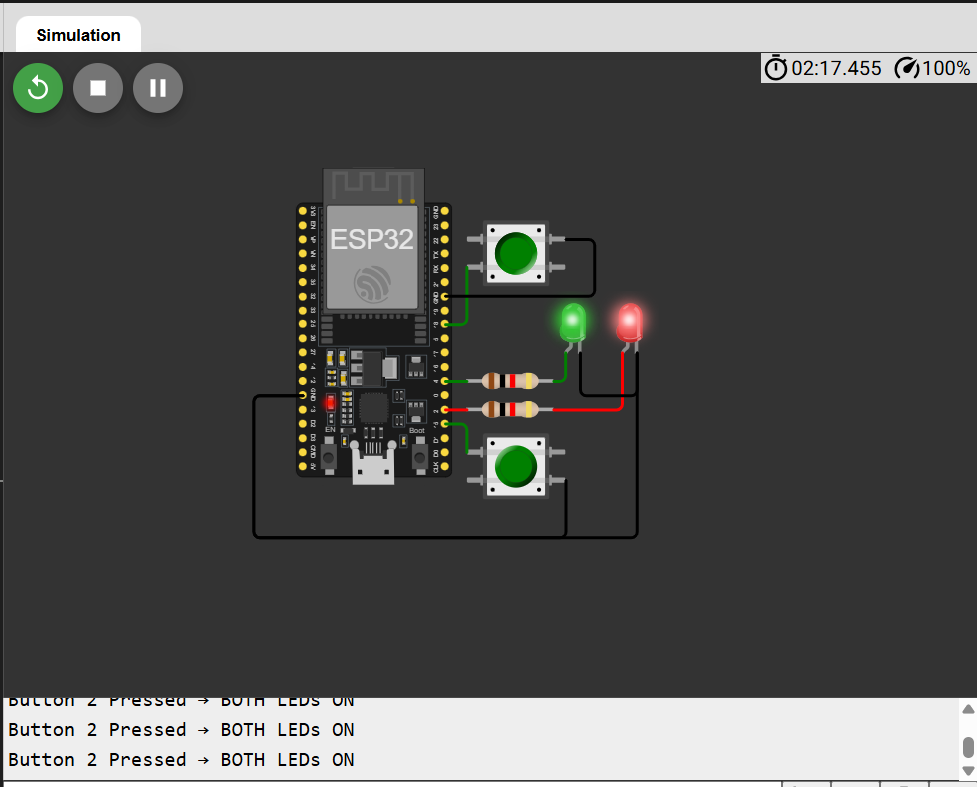Click the simulation timer stopwatch icon
This screenshot has width=977, height=787.
[x=776, y=68]
